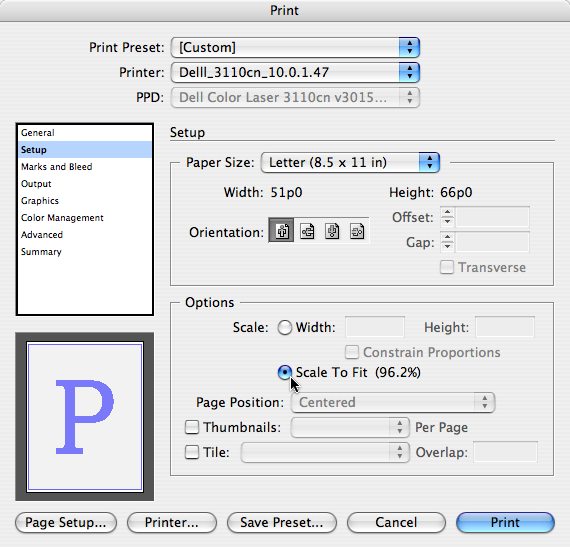Click the page preview thumbnail
570x547 pixels.
coord(85,417)
